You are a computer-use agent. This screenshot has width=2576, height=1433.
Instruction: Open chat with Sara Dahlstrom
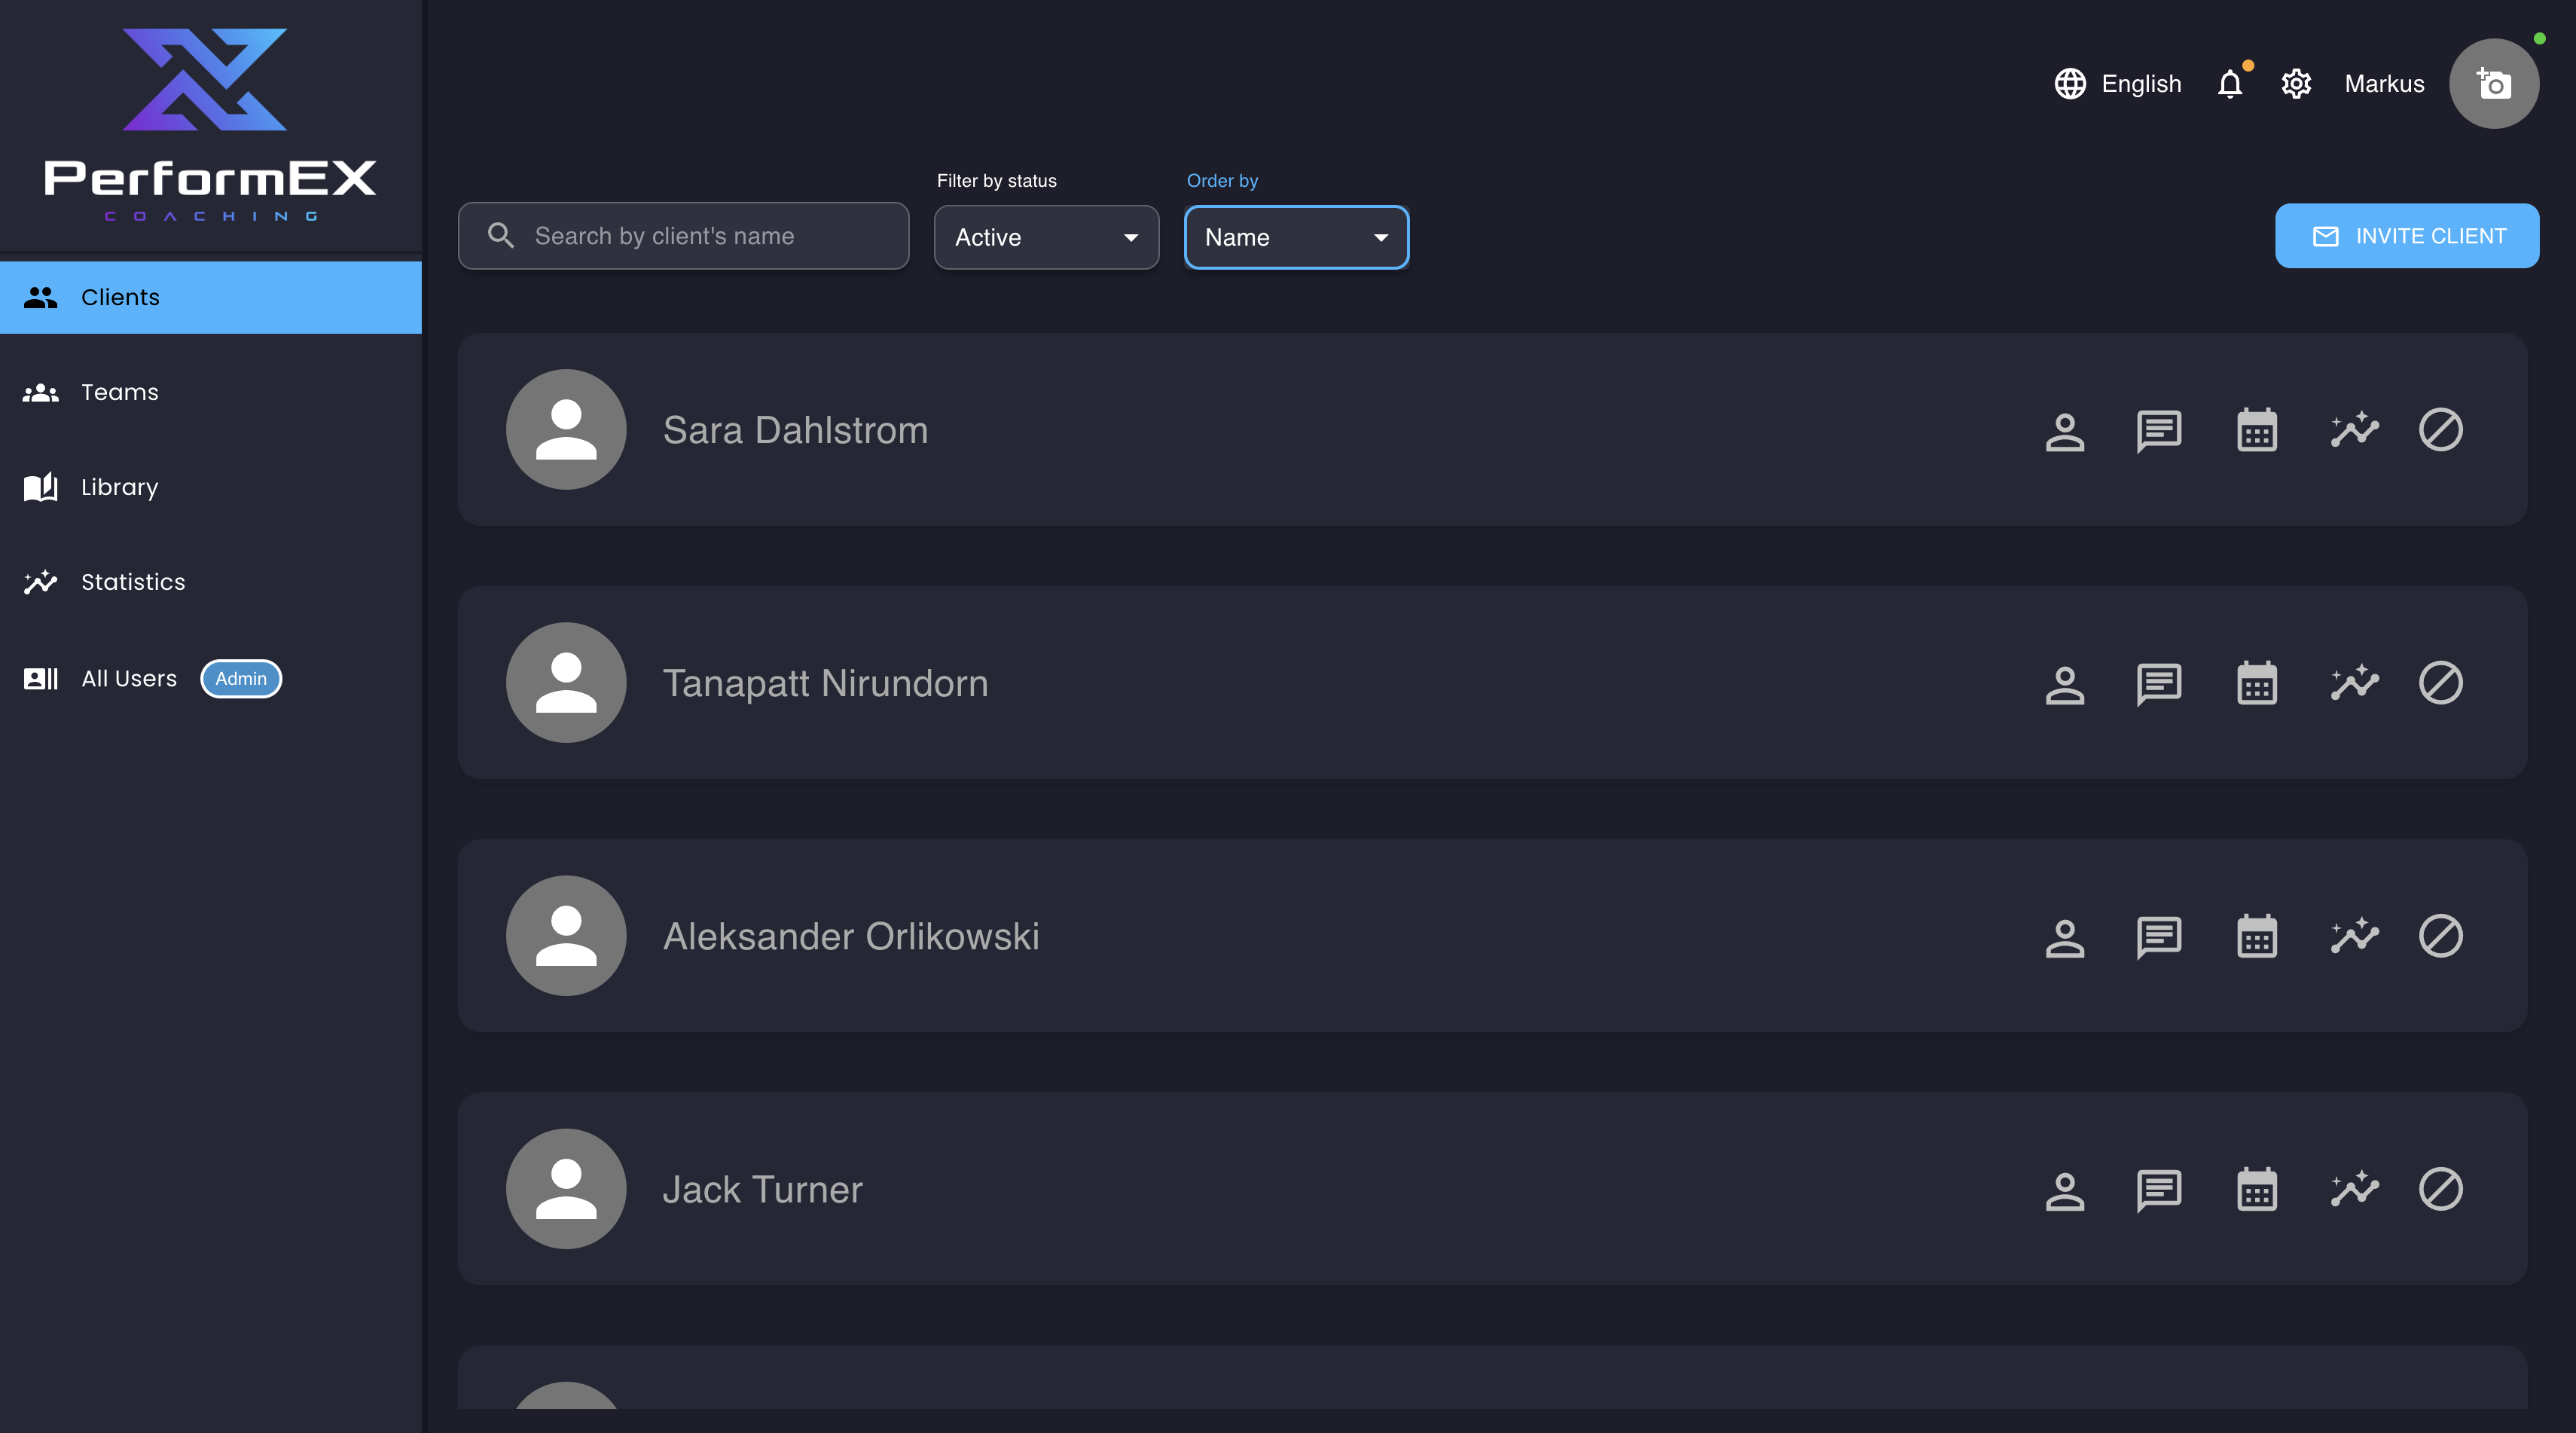tap(2159, 431)
